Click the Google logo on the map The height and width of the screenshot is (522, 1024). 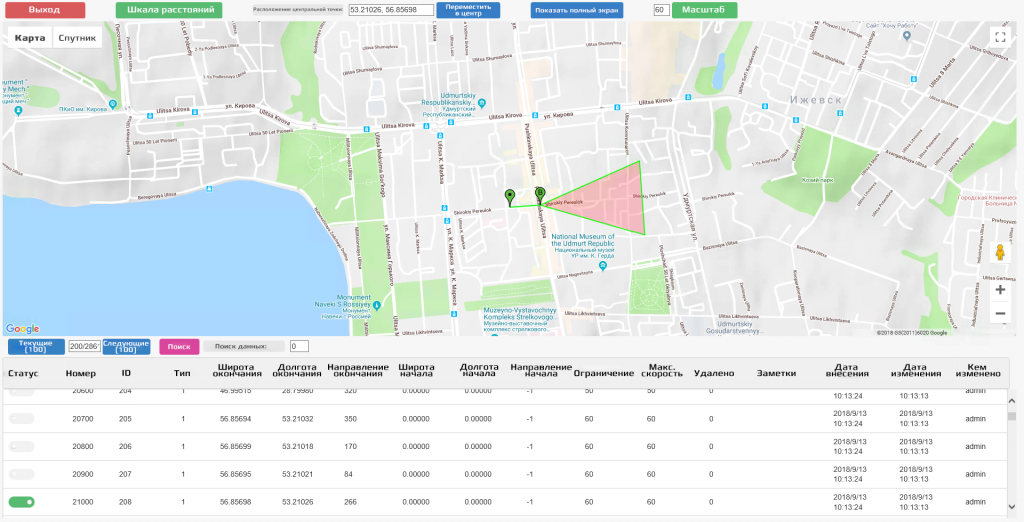coord(22,329)
